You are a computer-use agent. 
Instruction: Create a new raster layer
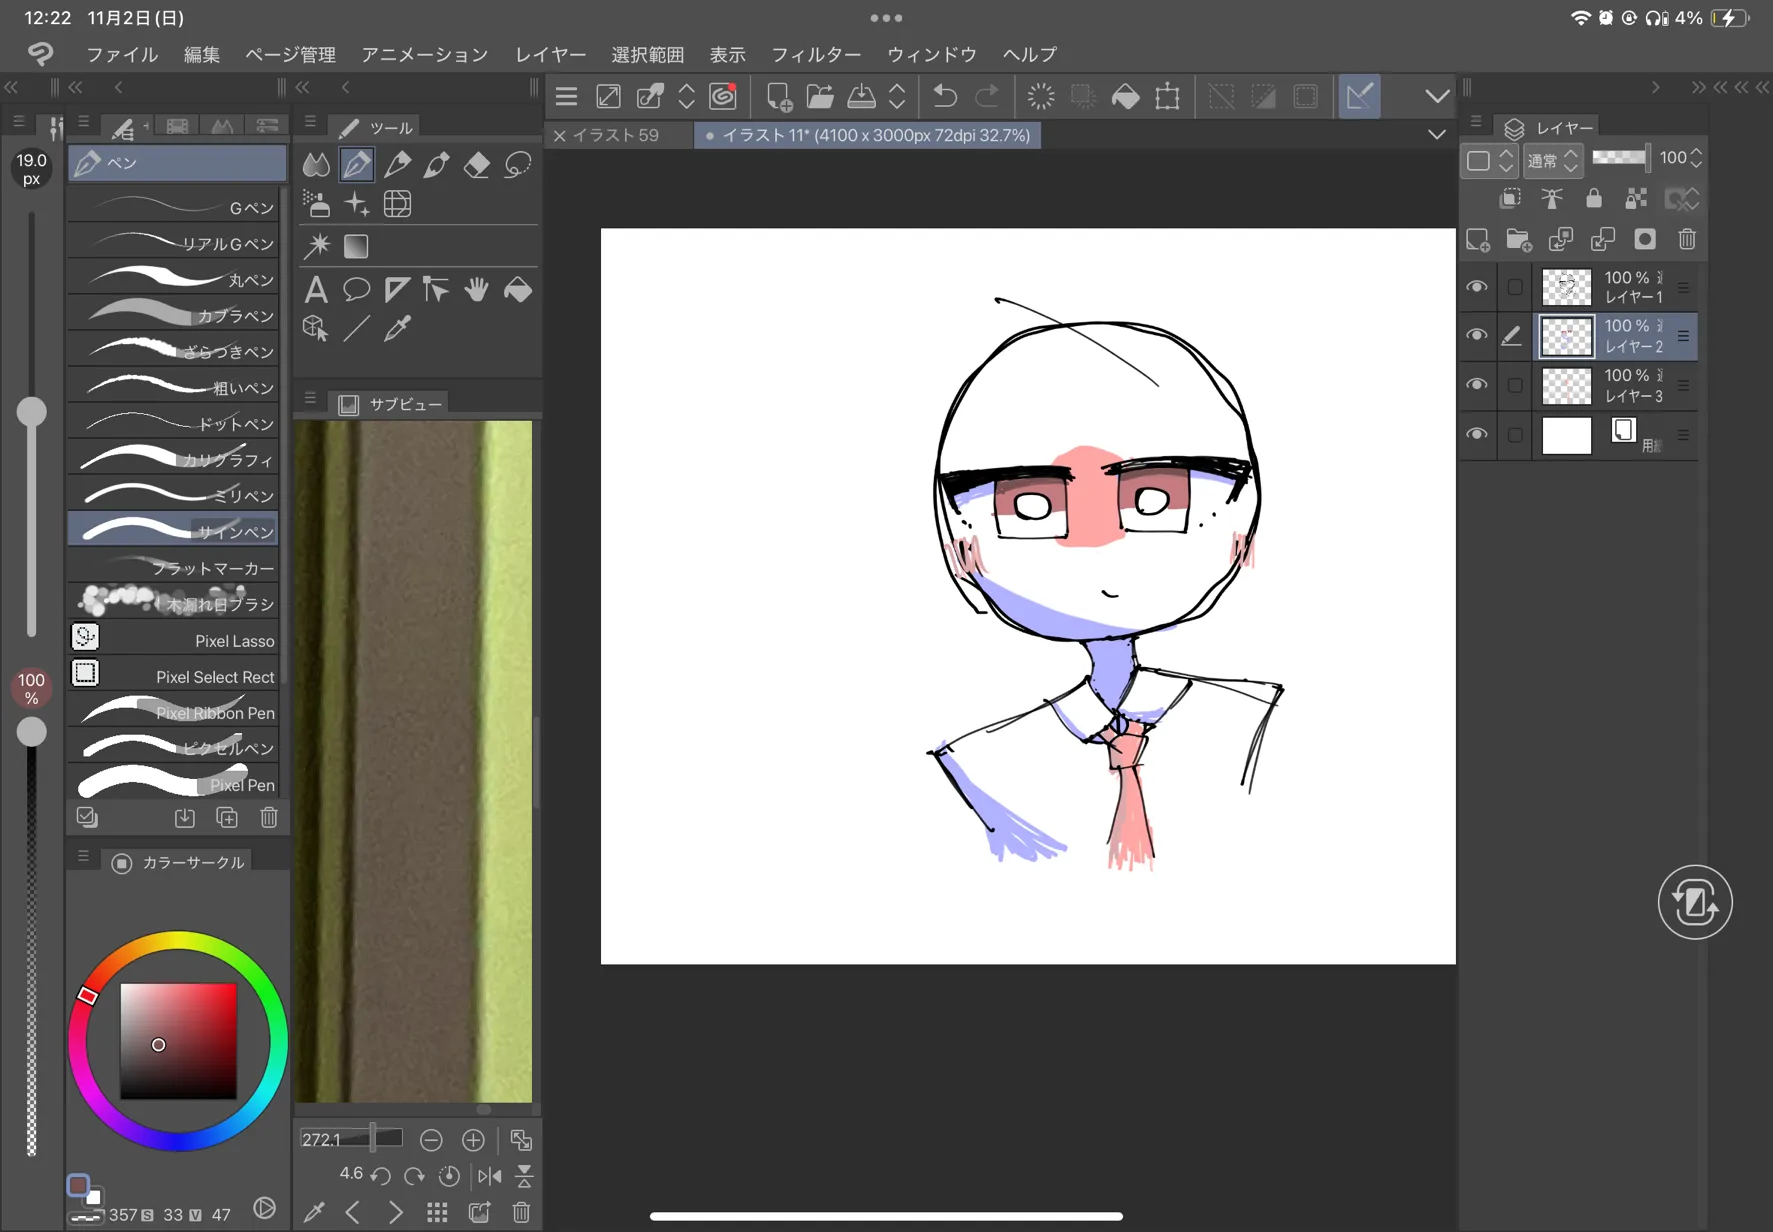(x=1477, y=239)
